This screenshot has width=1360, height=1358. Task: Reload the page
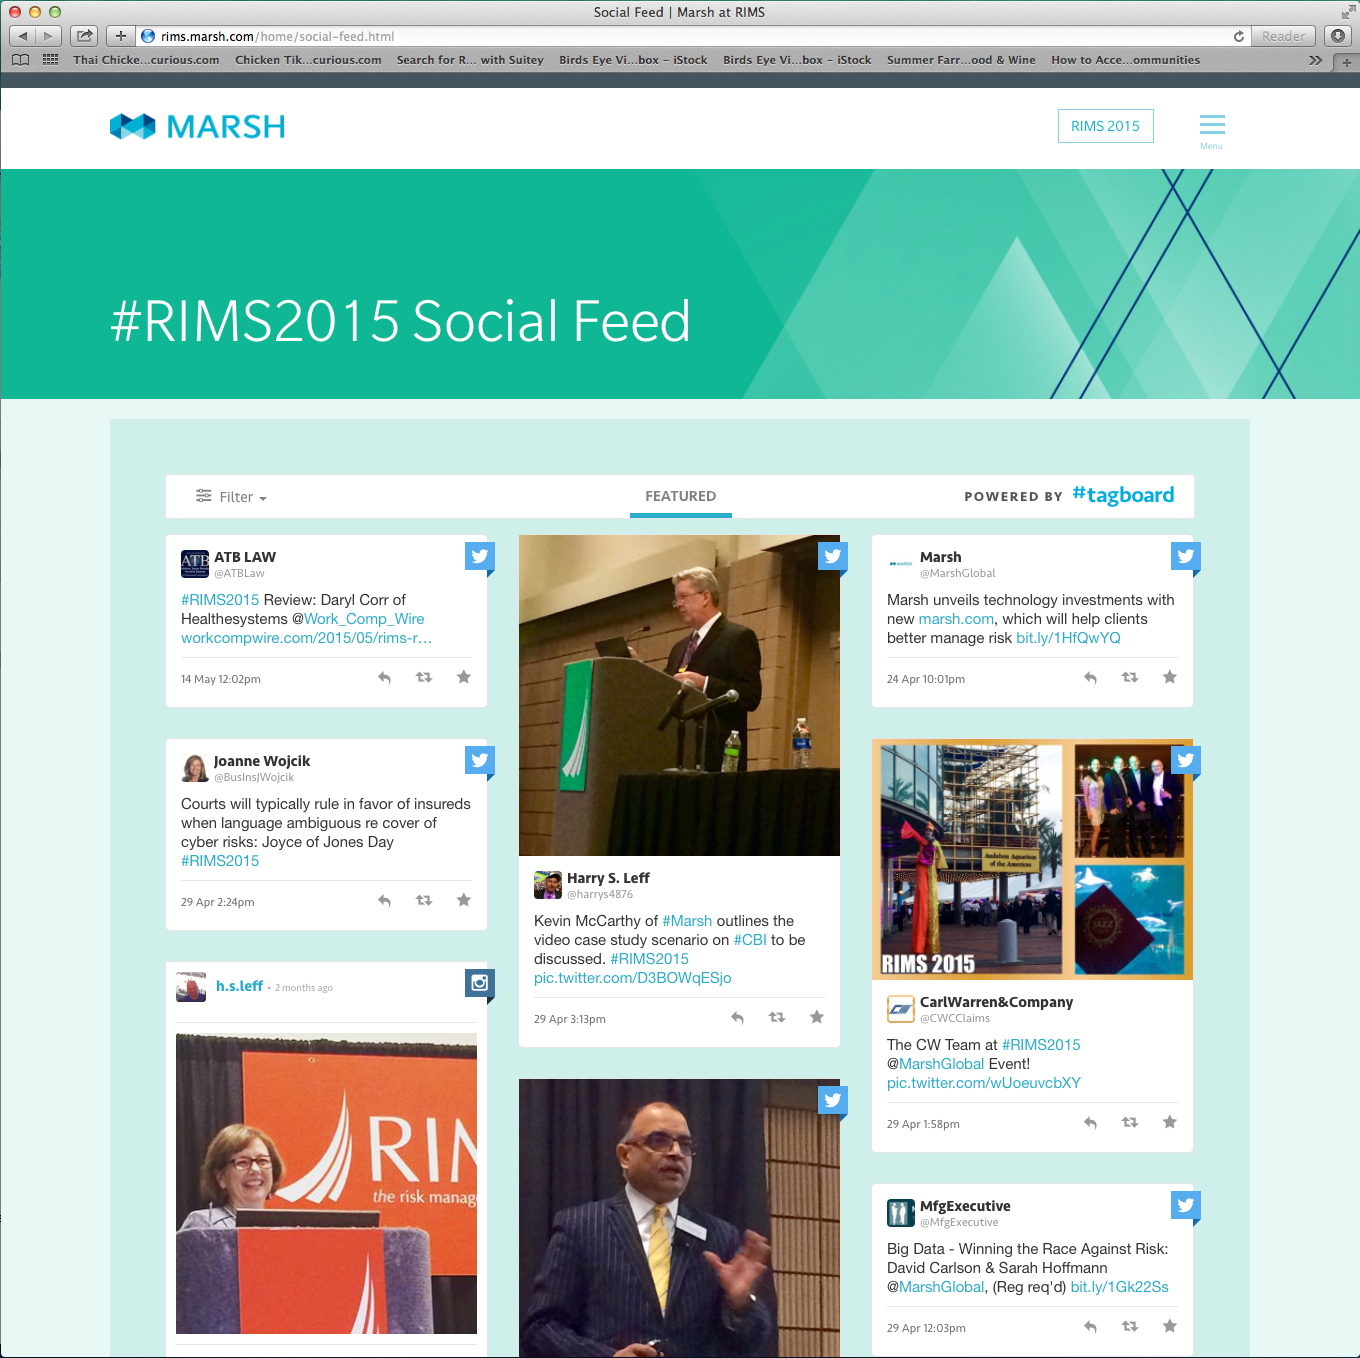click(x=1239, y=36)
